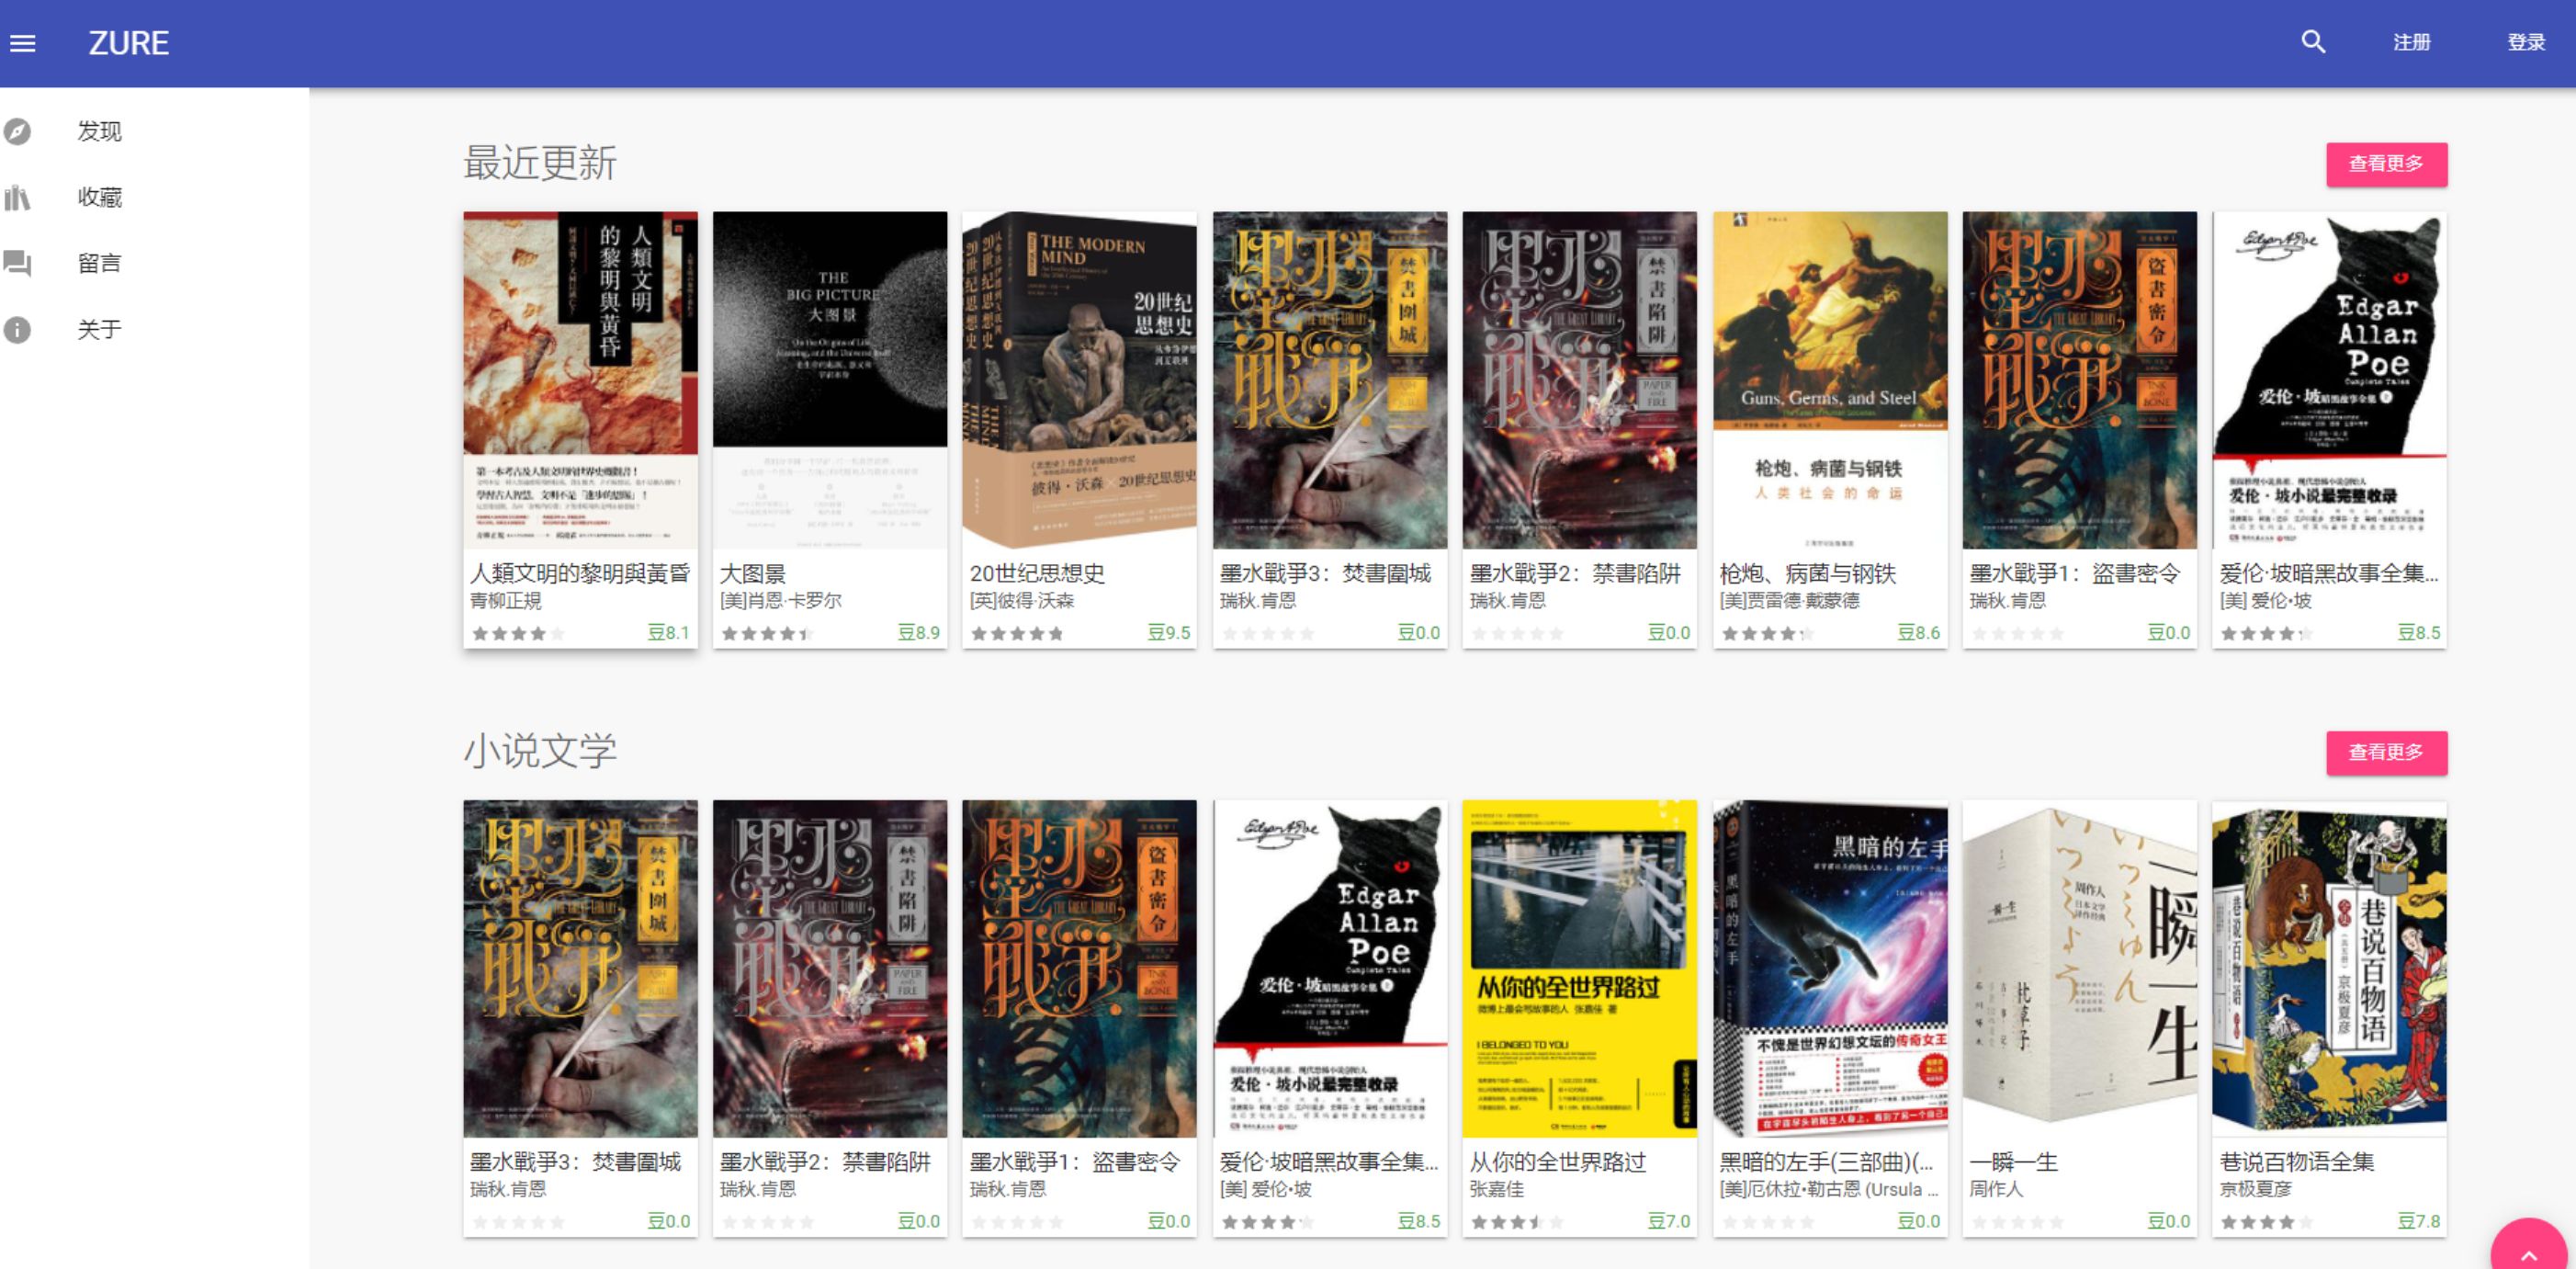
Task: Open the 枪炮、病菌与钢铁 cover
Action: tap(1830, 380)
